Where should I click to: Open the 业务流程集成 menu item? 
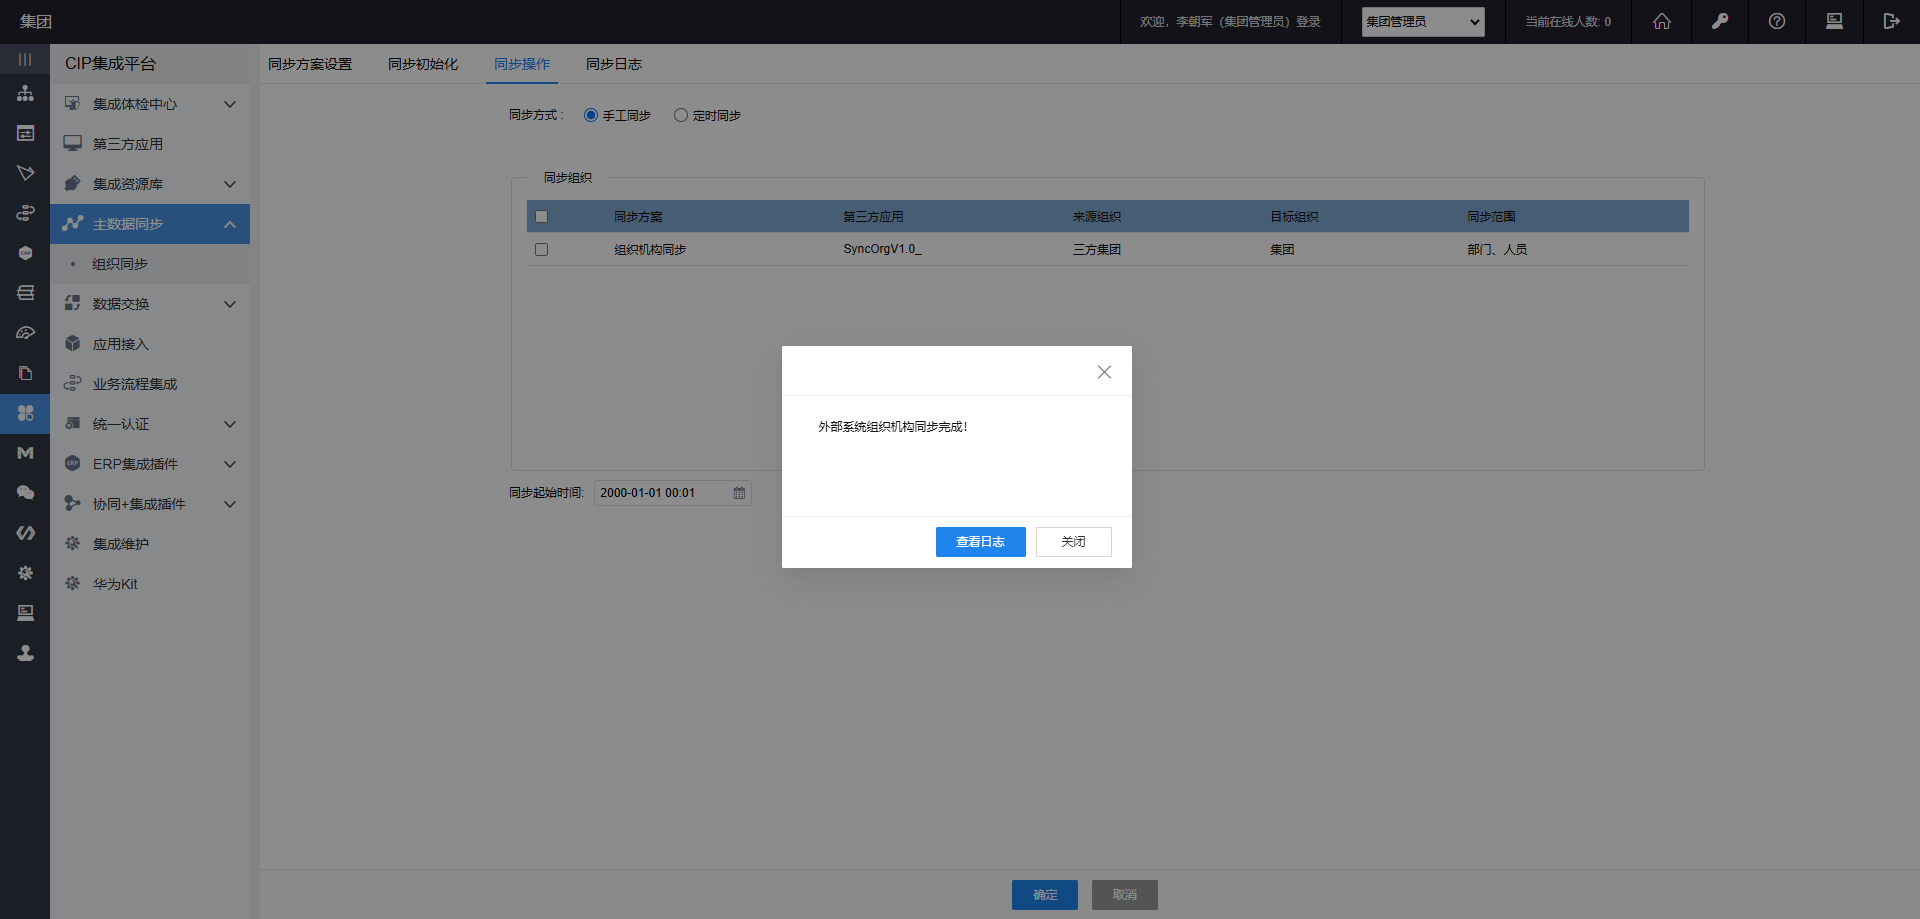[x=150, y=384]
